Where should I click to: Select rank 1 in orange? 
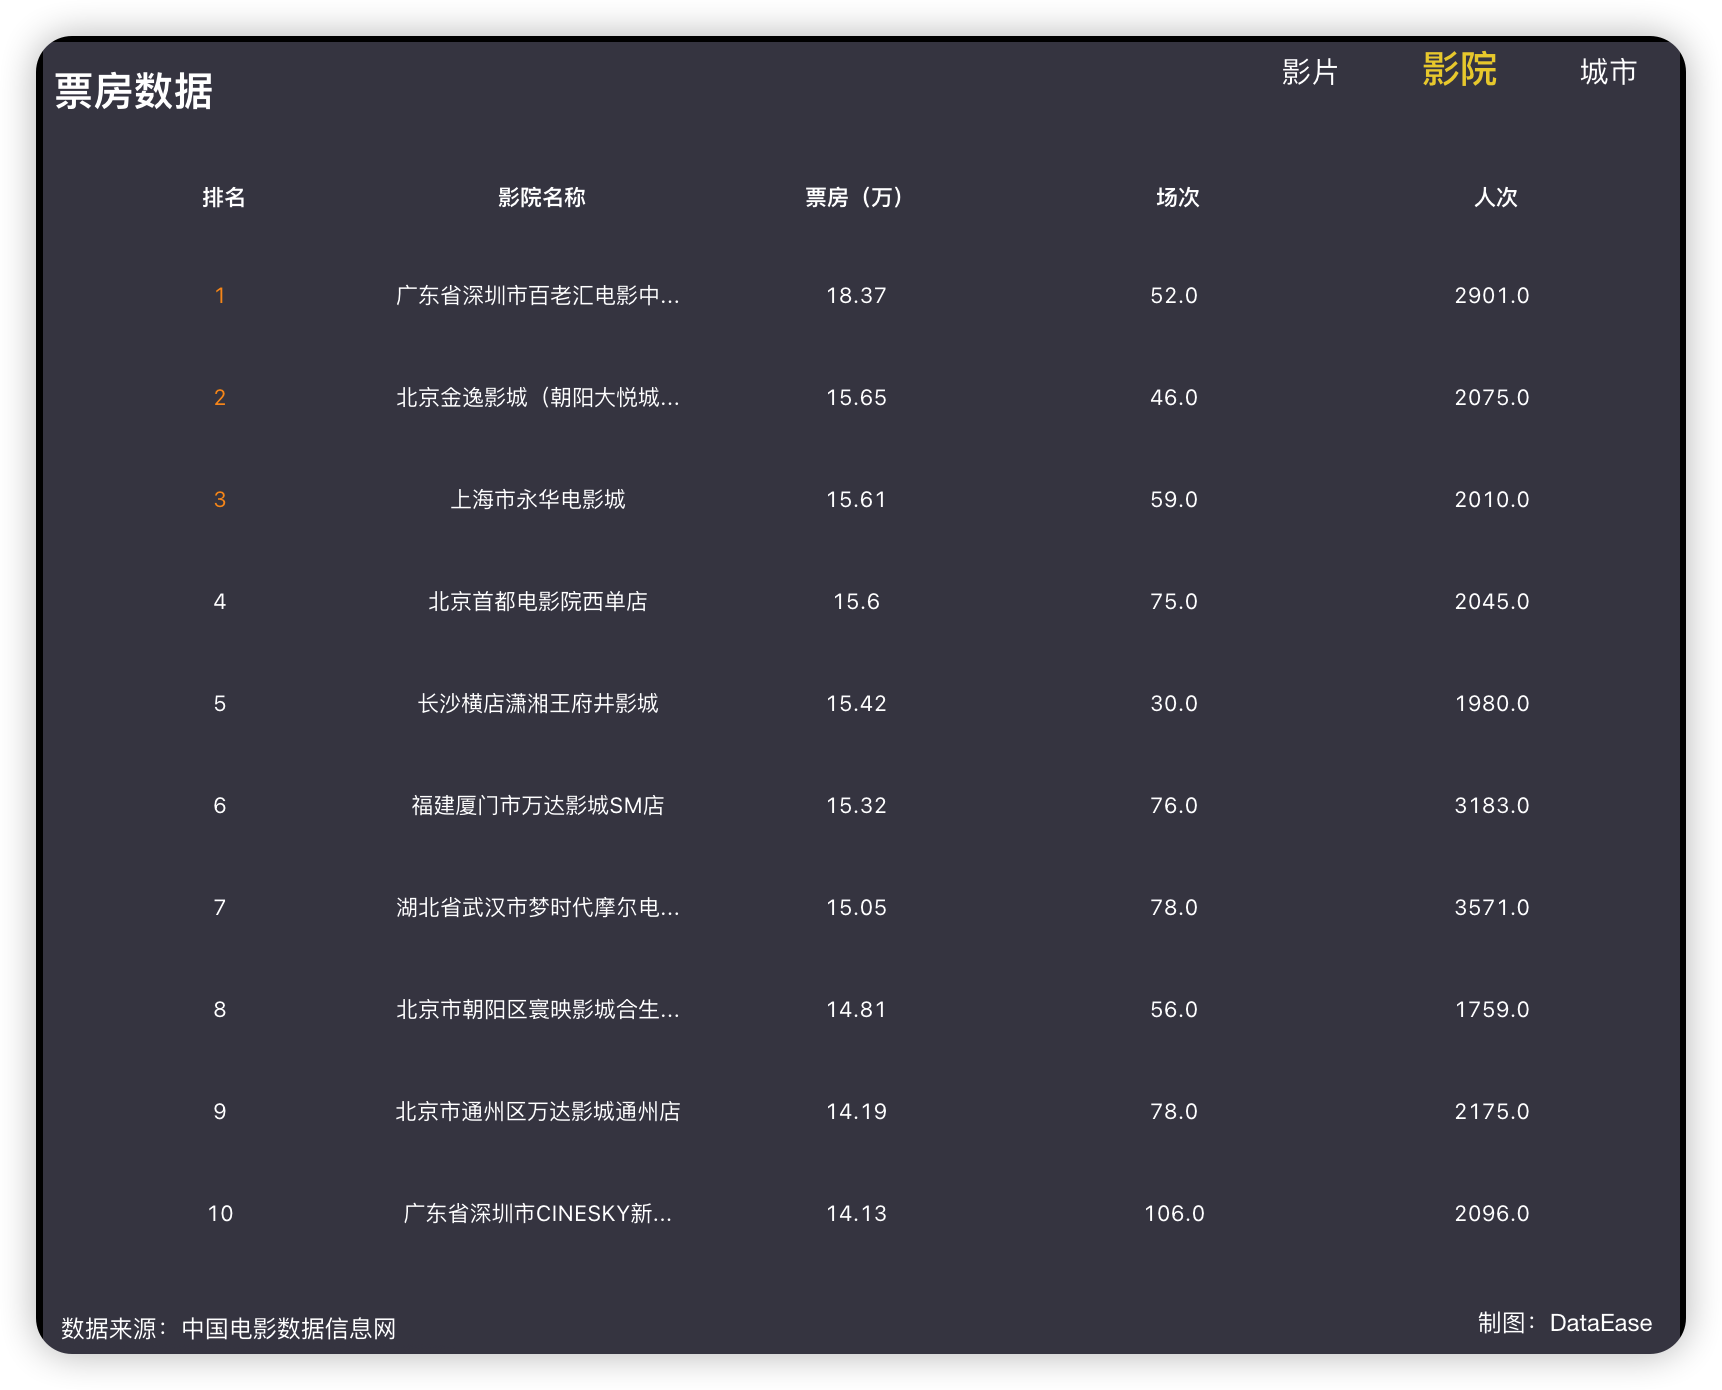coord(220,296)
